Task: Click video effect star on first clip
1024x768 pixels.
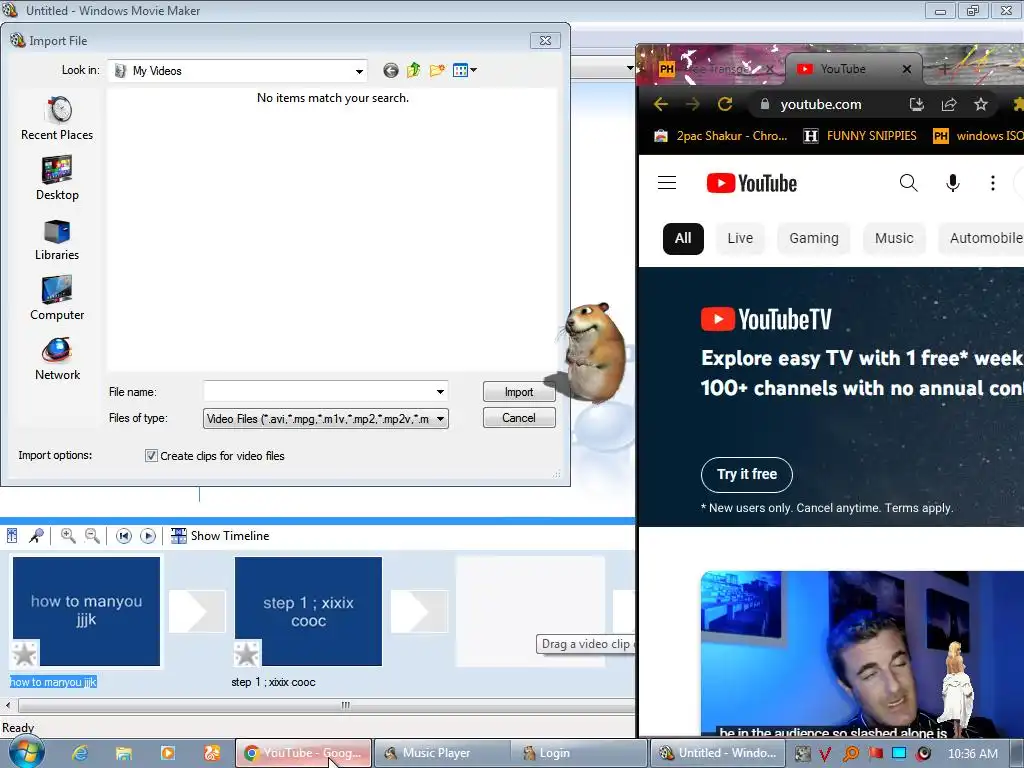Action: coord(25,654)
